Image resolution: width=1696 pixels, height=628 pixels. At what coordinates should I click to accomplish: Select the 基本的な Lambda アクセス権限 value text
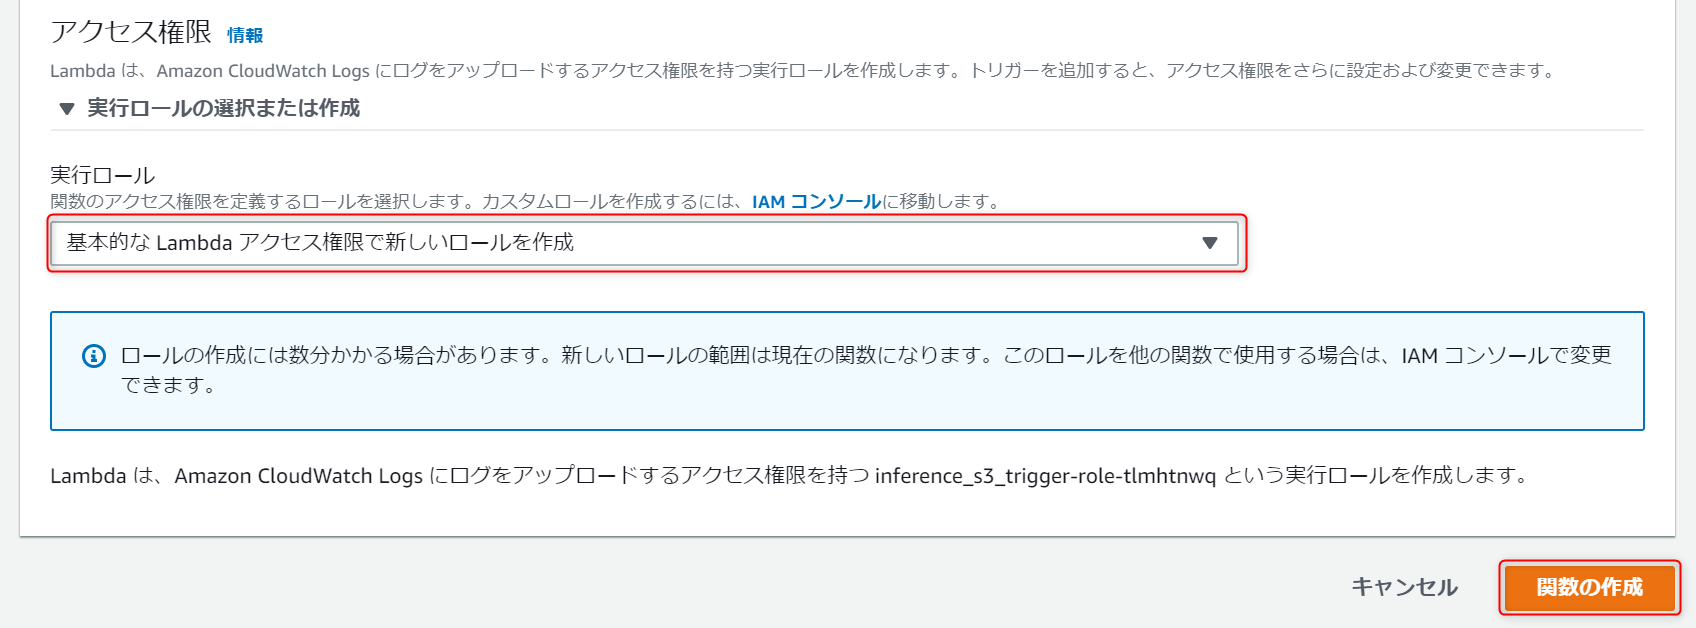click(320, 243)
